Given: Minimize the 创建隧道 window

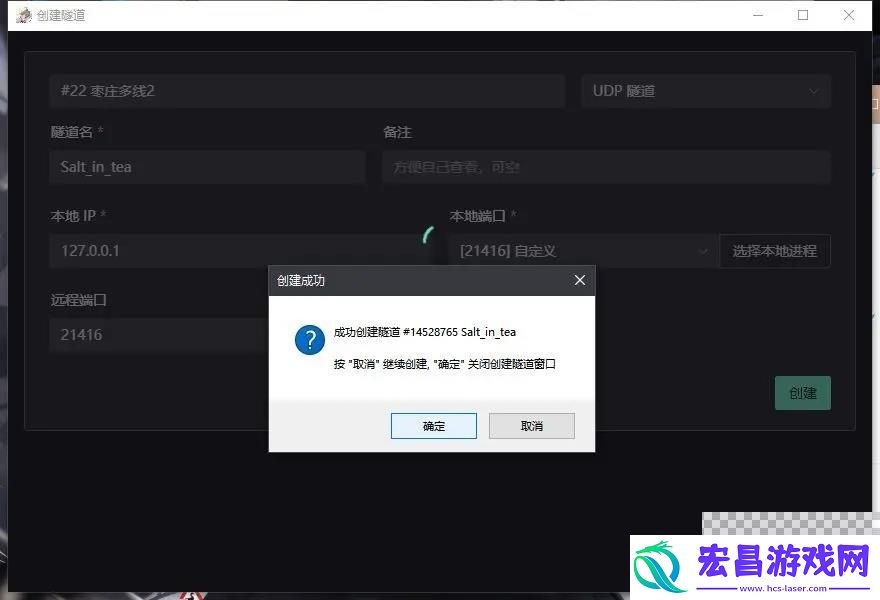Looking at the screenshot, I should pos(758,15).
